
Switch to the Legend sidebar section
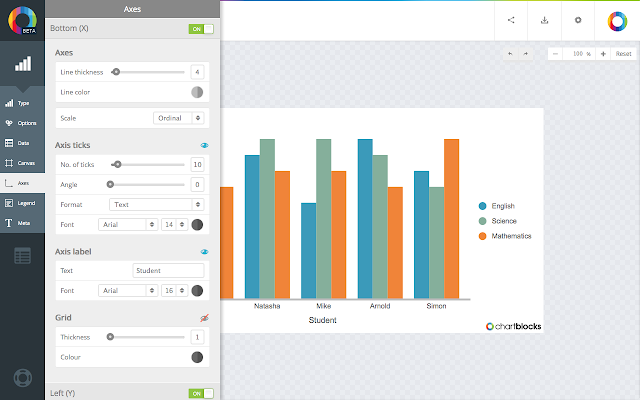tap(22, 203)
